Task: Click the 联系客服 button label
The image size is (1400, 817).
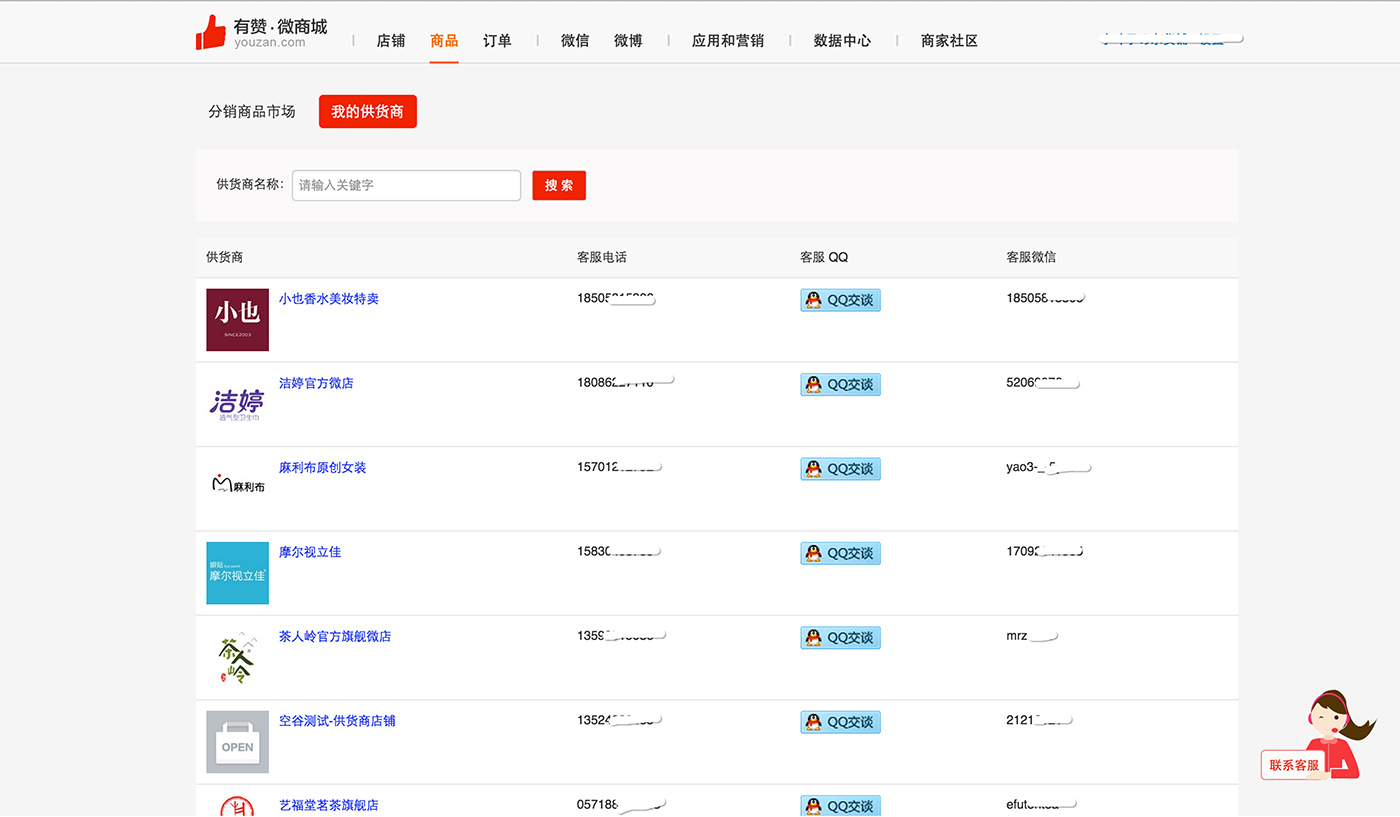Action: point(1294,765)
